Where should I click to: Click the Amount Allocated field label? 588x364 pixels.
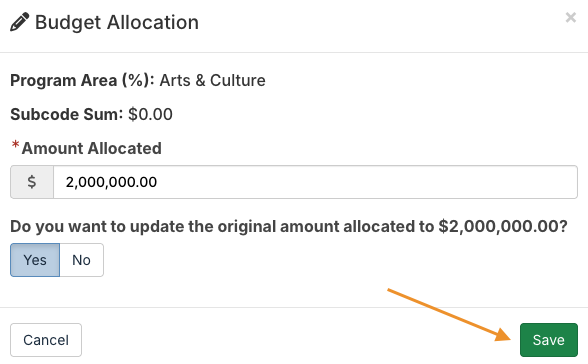pyautogui.click(x=92, y=148)
